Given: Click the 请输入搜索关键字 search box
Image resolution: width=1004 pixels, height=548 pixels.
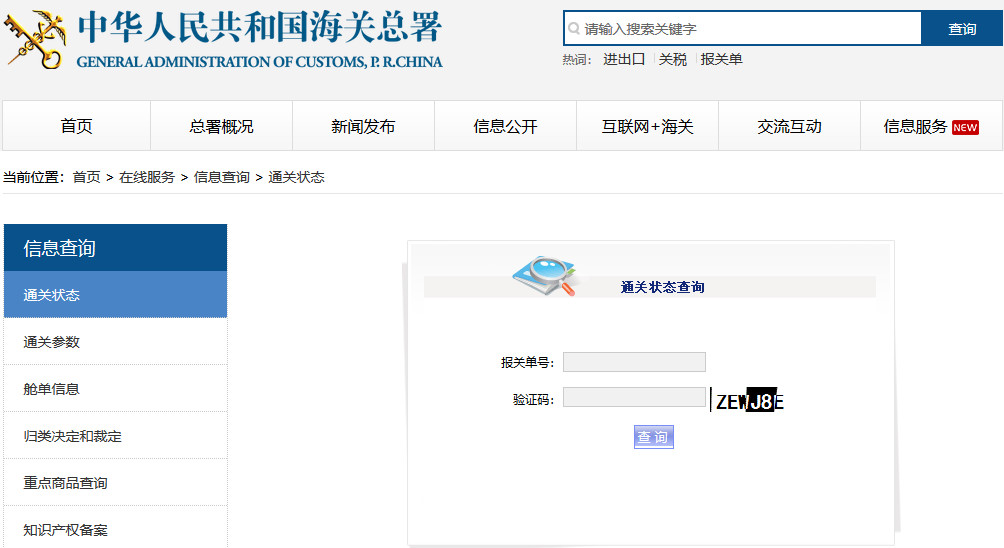Looking at the screenshot, I should coord(743,28).
